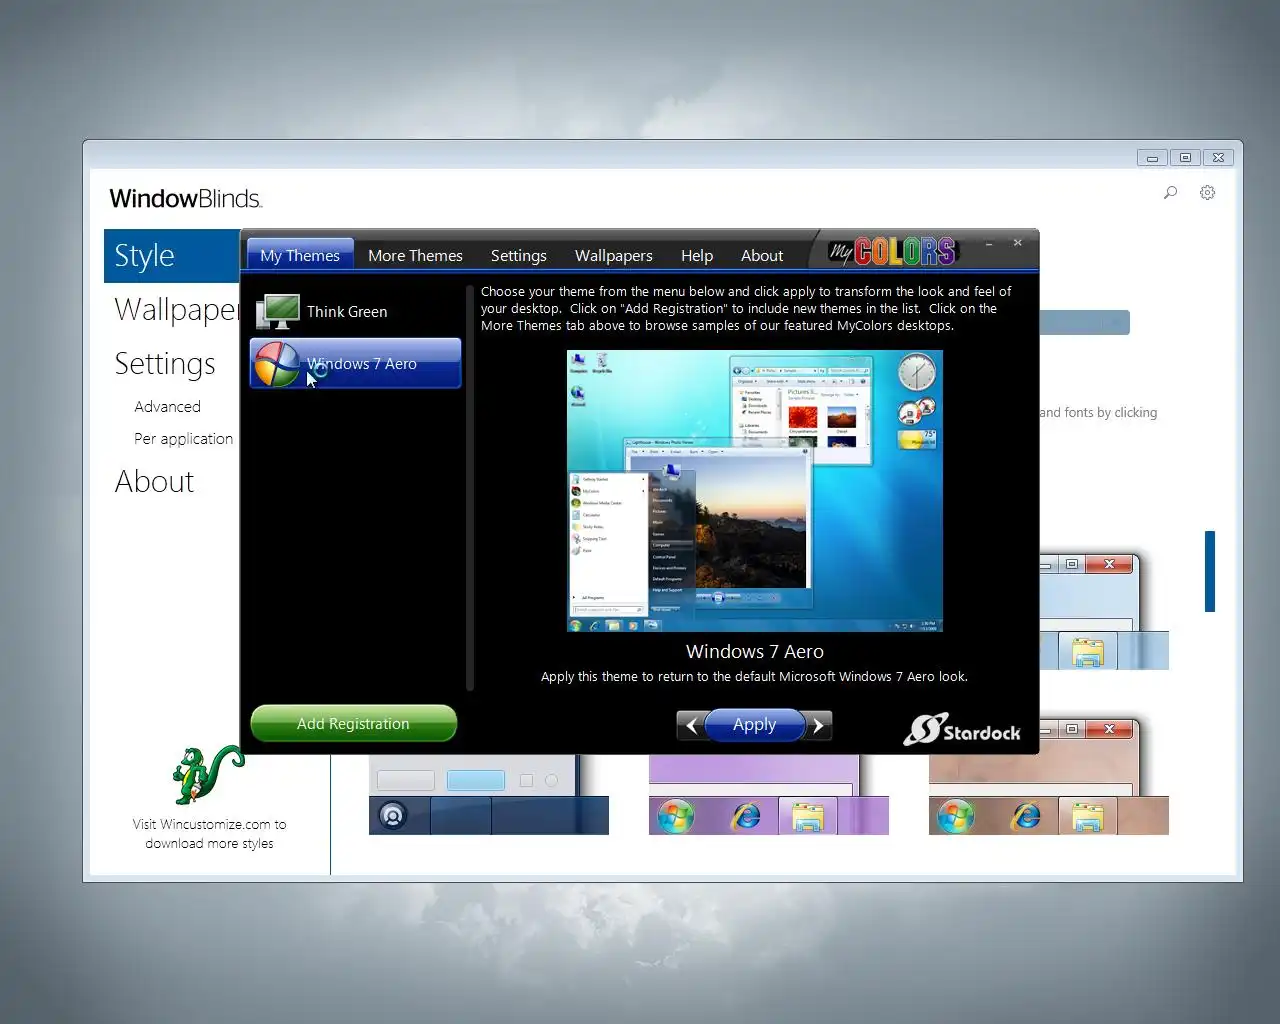The image size is (1280, 1024).
Task: Click the theme list scrollbar in MyColors
Action: [470, 488]
